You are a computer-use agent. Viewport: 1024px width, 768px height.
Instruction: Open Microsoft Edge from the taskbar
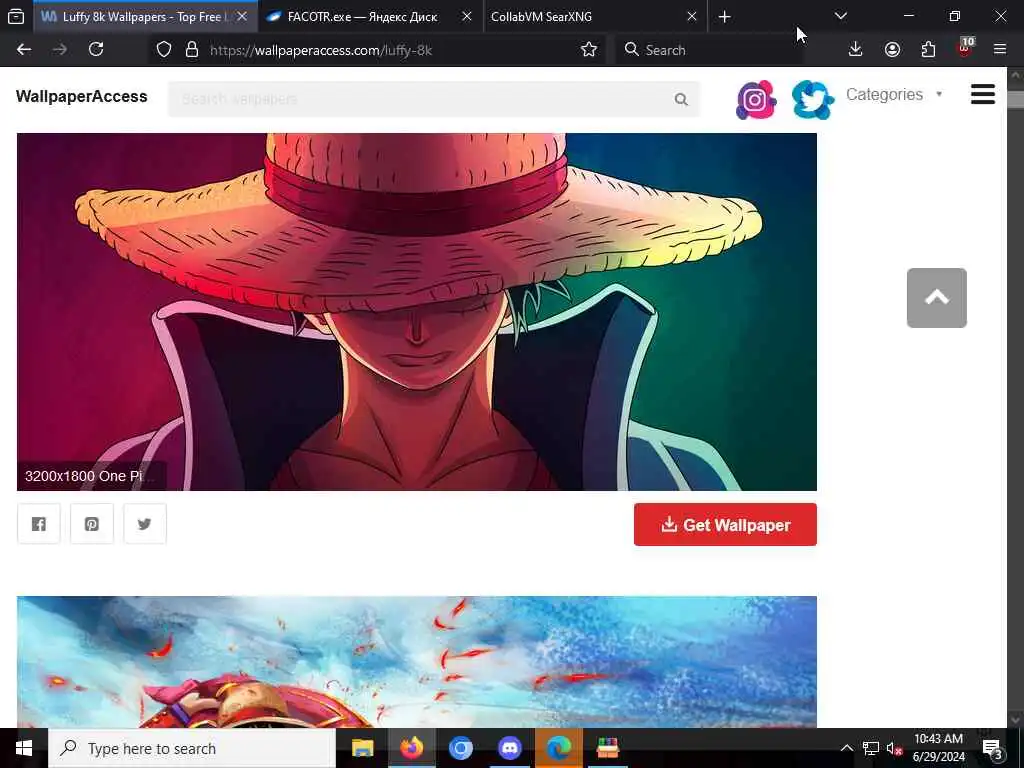tap(558, 748)
